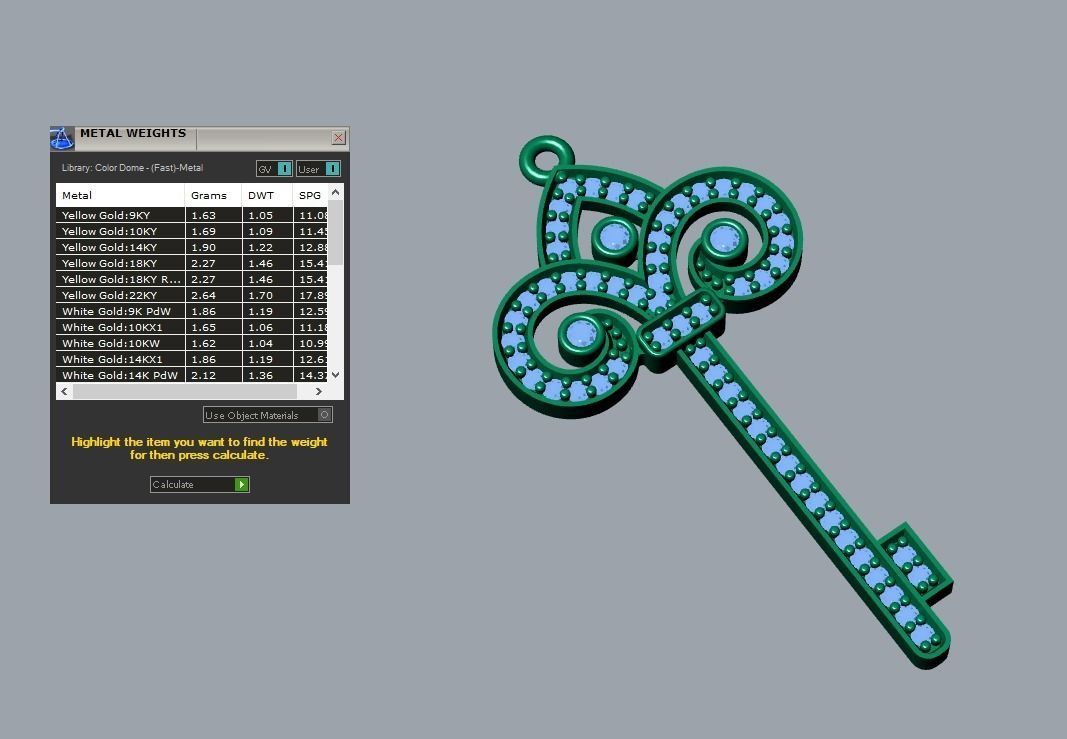Click the horizontal scroll right arrow
This screenshot has height=739, width=1067.
click(318, 391)
